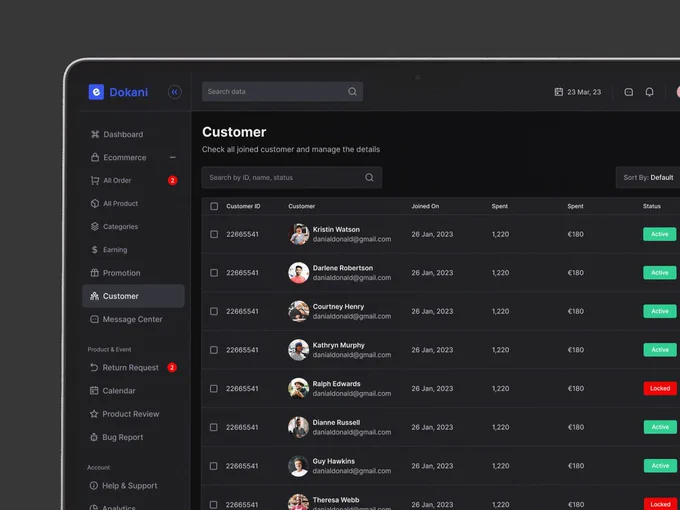
Task: Click the red 2 badge on All Order
Action: point(173,180)
